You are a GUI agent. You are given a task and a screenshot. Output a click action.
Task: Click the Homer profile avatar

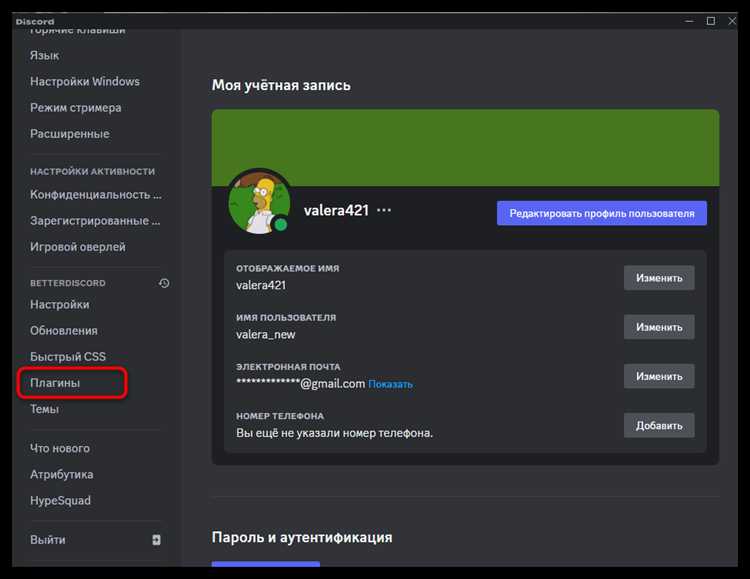(x=259, y=203)
